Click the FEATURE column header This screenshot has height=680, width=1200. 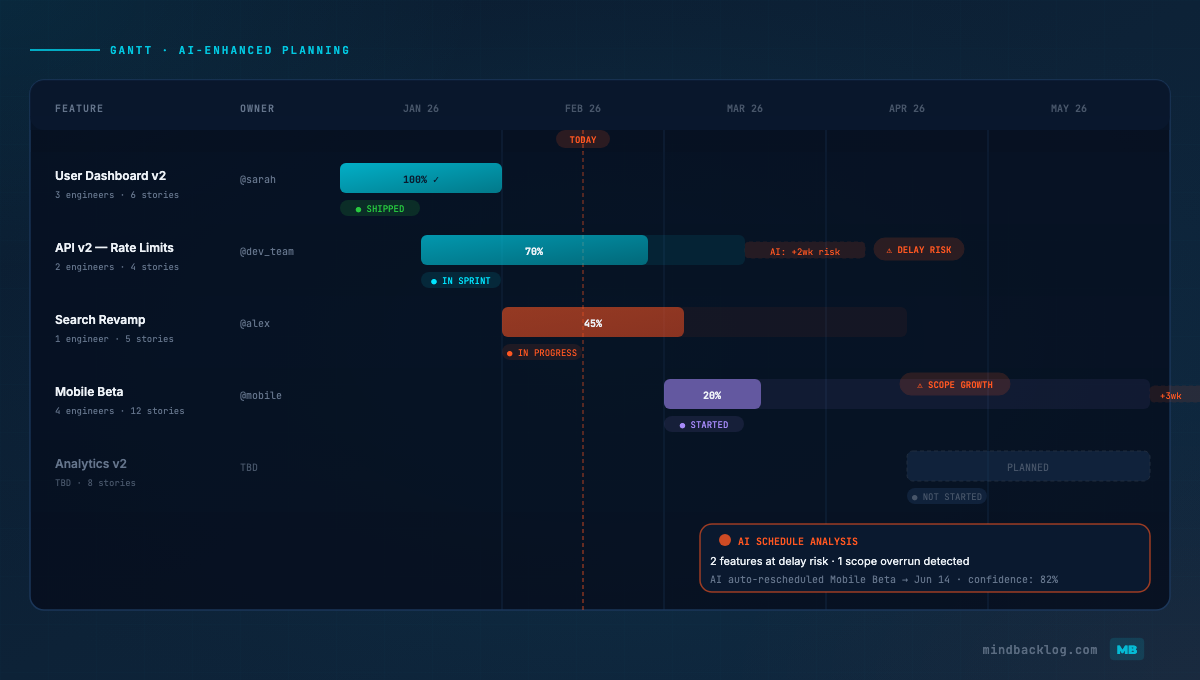pos(79,109)
